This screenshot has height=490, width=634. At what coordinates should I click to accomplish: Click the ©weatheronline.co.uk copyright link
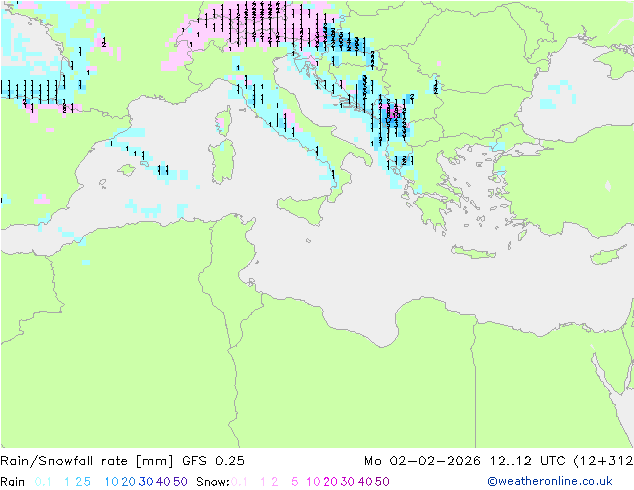(550, 481)
